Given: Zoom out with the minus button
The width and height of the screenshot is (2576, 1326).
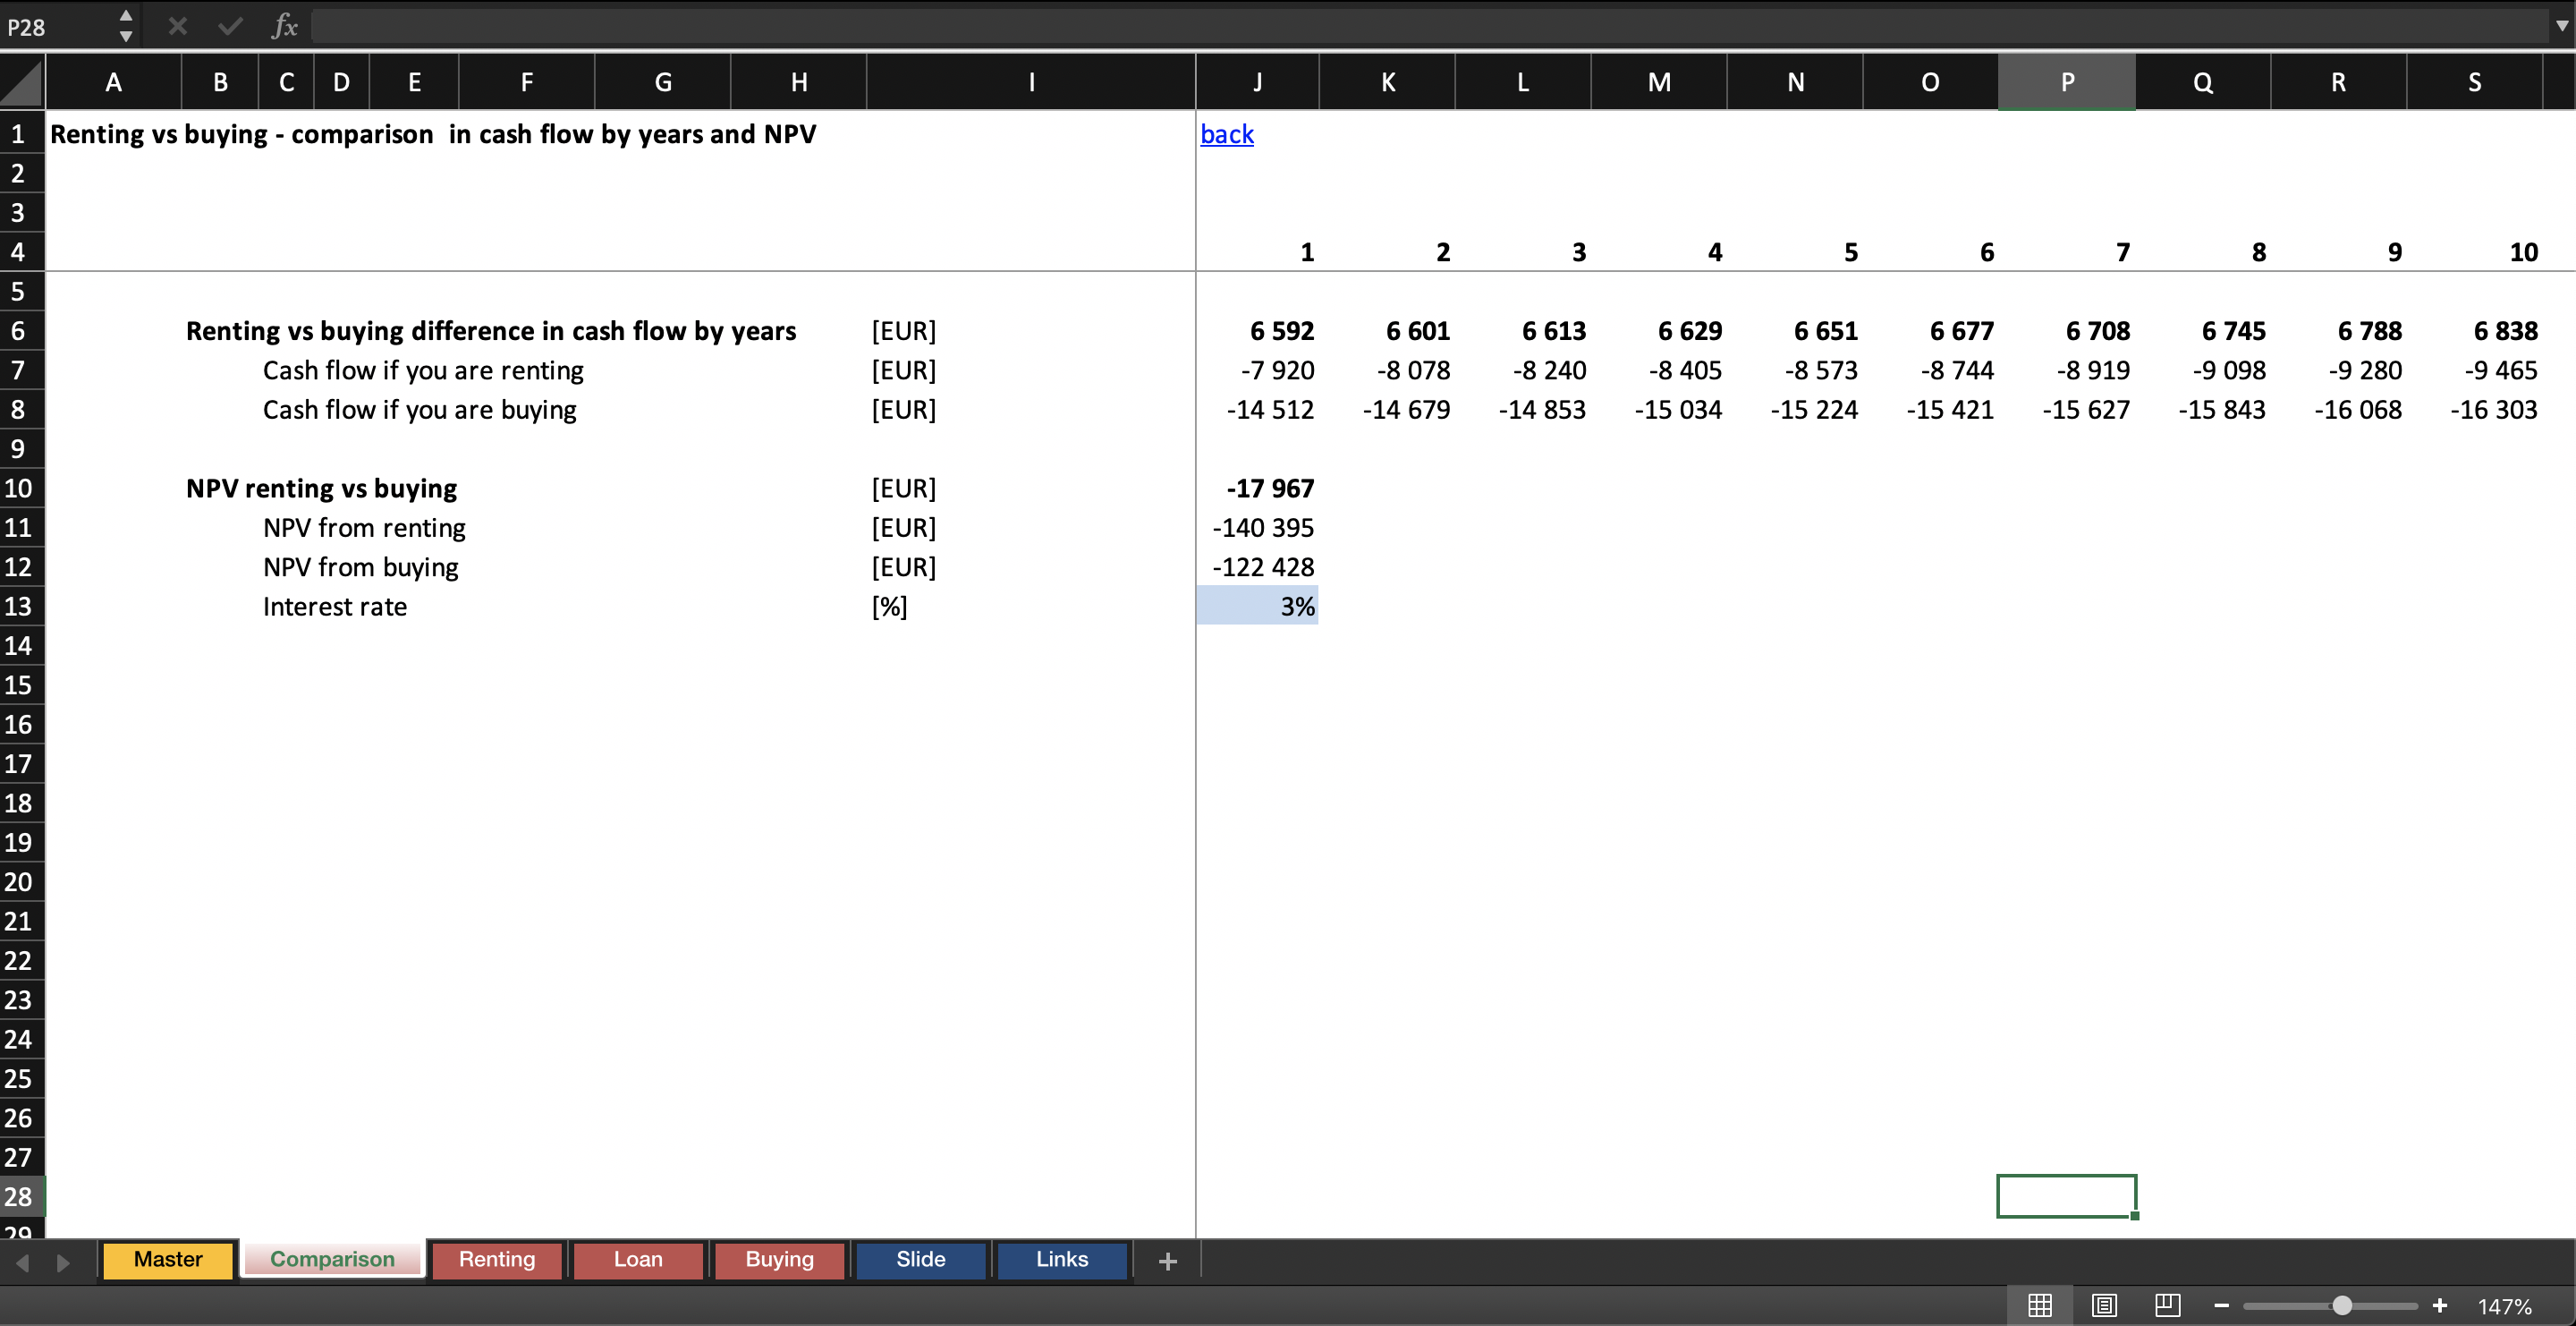Looking at the screenshot, I should (2221, 1305).
